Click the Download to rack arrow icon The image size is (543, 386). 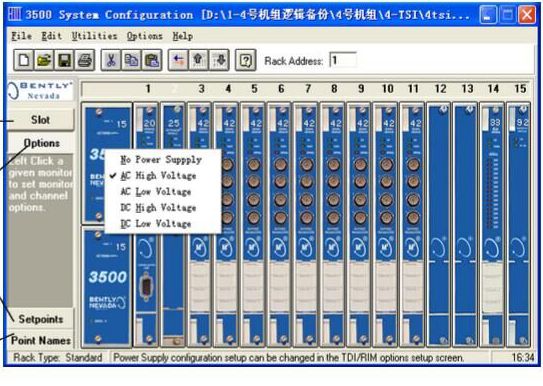[219, 61]
